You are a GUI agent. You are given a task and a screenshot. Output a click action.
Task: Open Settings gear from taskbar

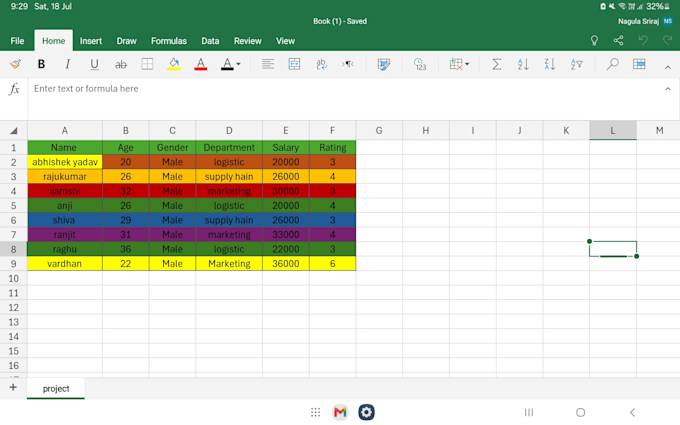pos(366,412)
